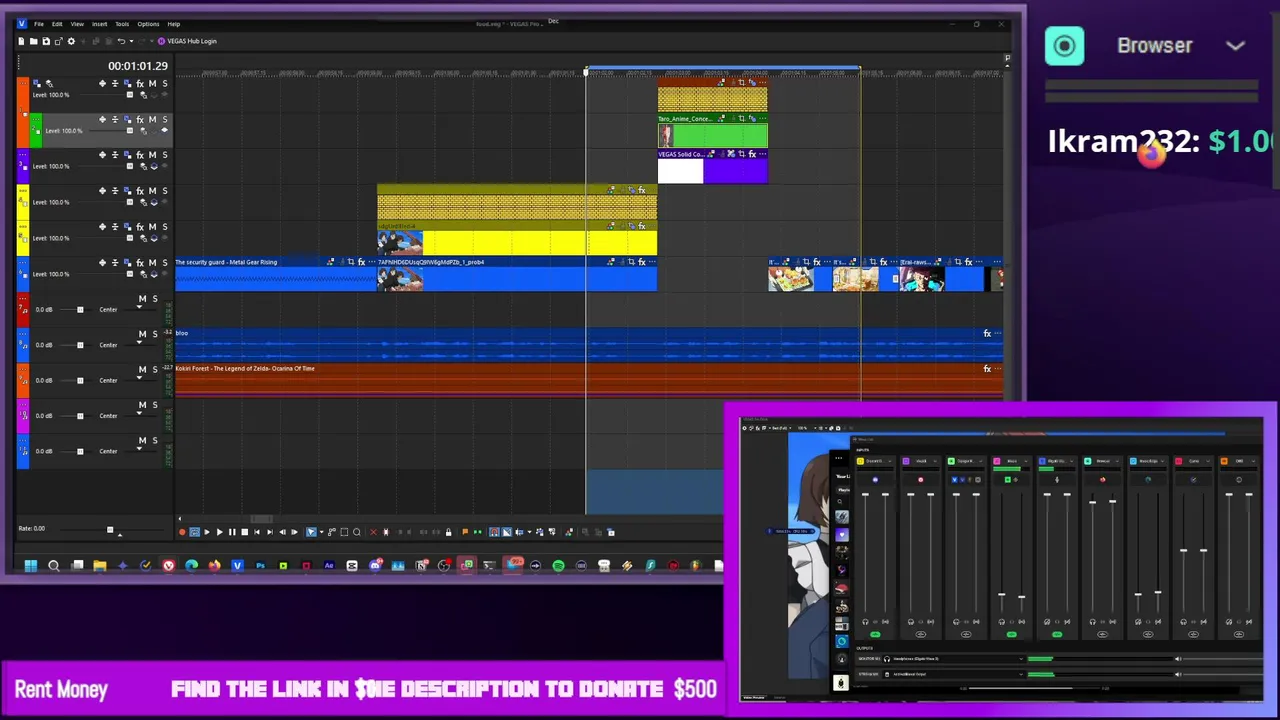Open Firefox from the Windows taskbar
Image resolution: width=1280 pixels, height=720 pixels.
click(x=215, y=566)
